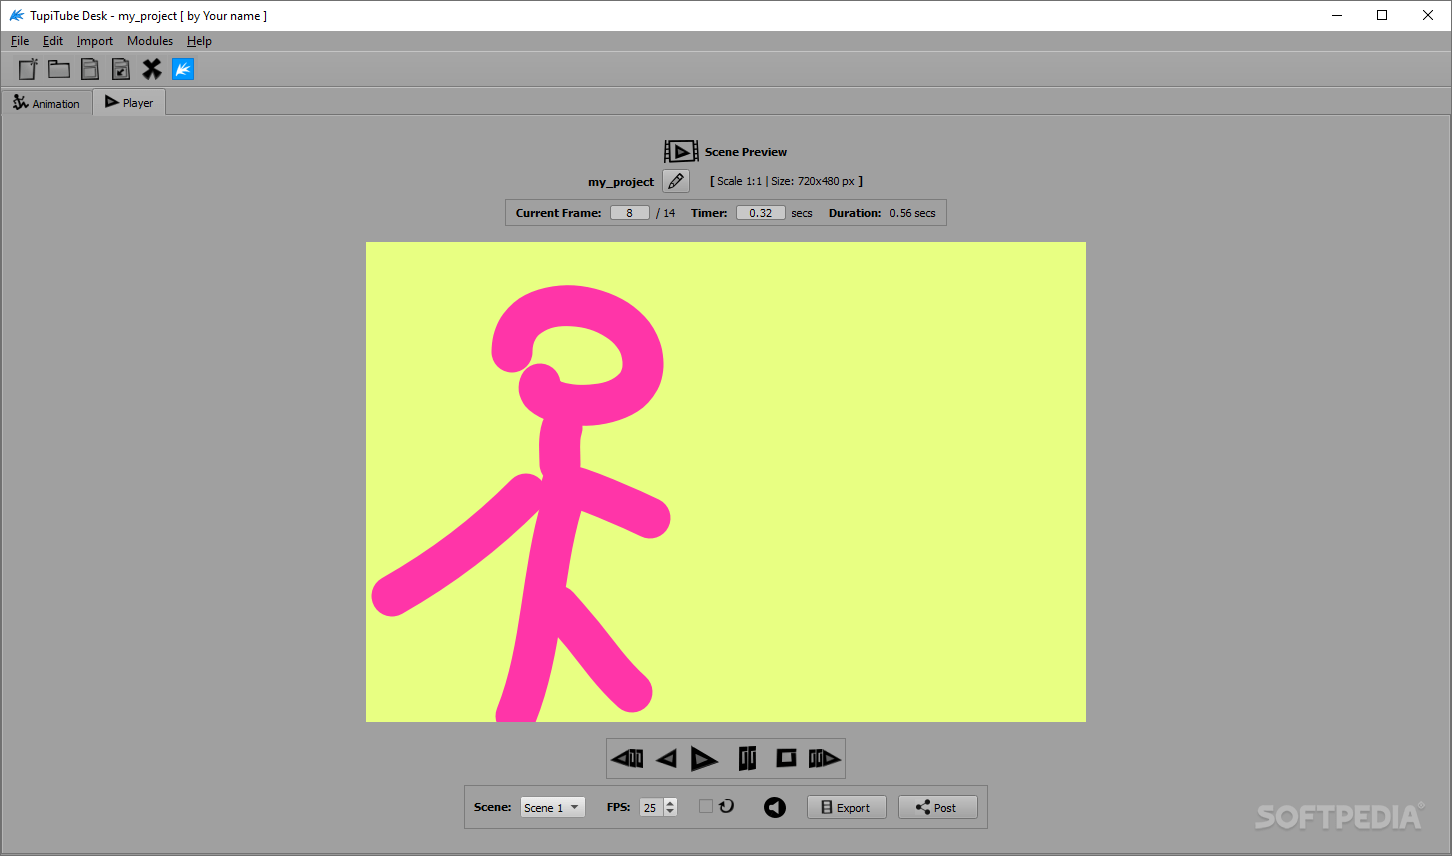Maximize the TupiTube Desk window
This screenshot has width=1452, height=856.
(x=1382, y=15)
